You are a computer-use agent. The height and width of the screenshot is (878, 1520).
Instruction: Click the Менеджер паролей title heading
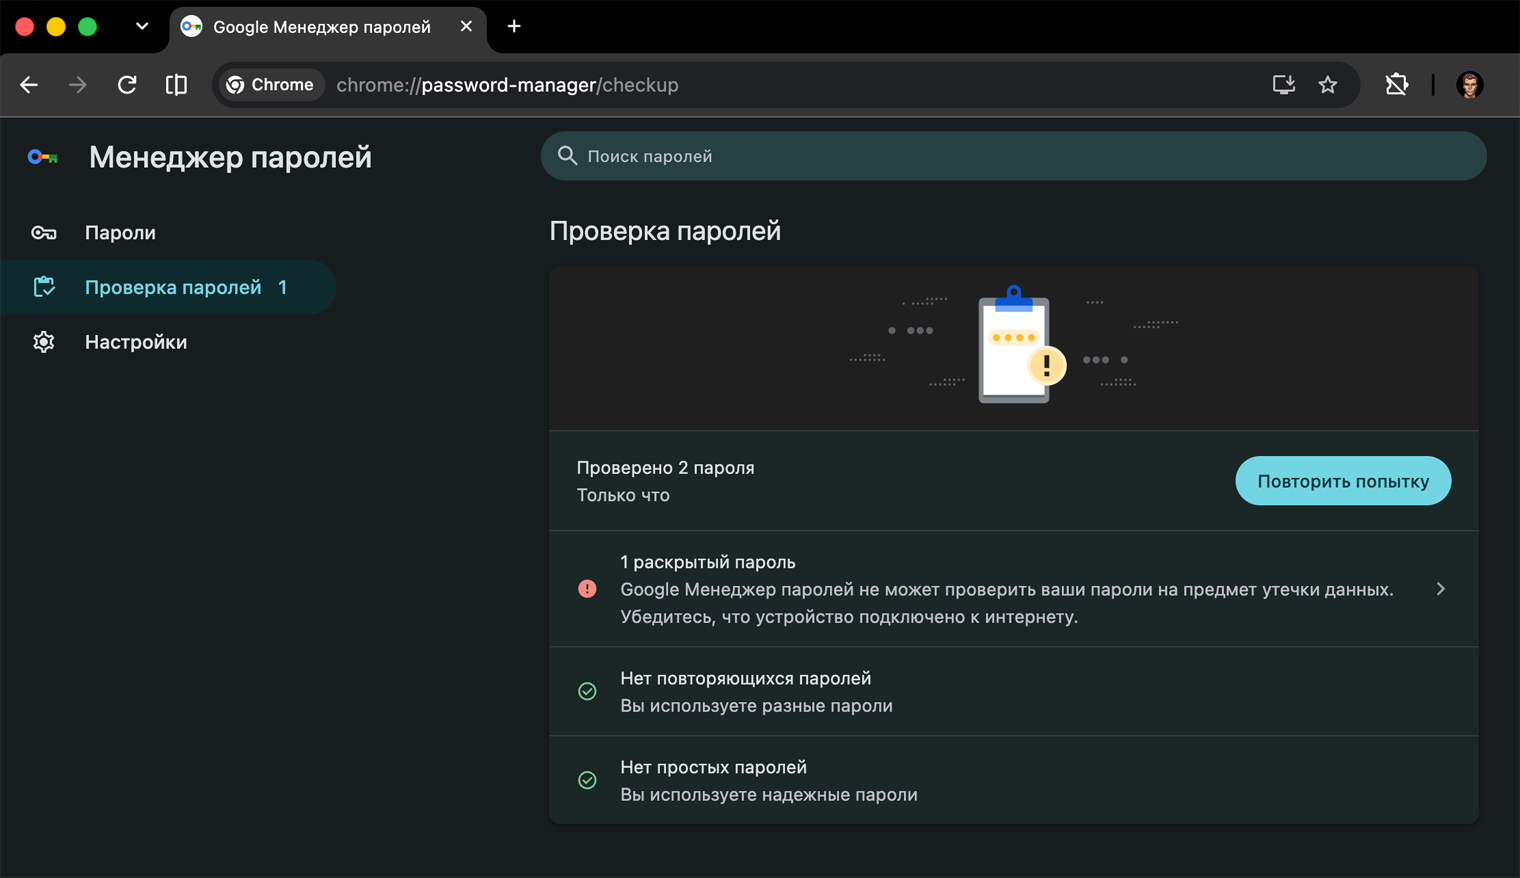[230, 157]
